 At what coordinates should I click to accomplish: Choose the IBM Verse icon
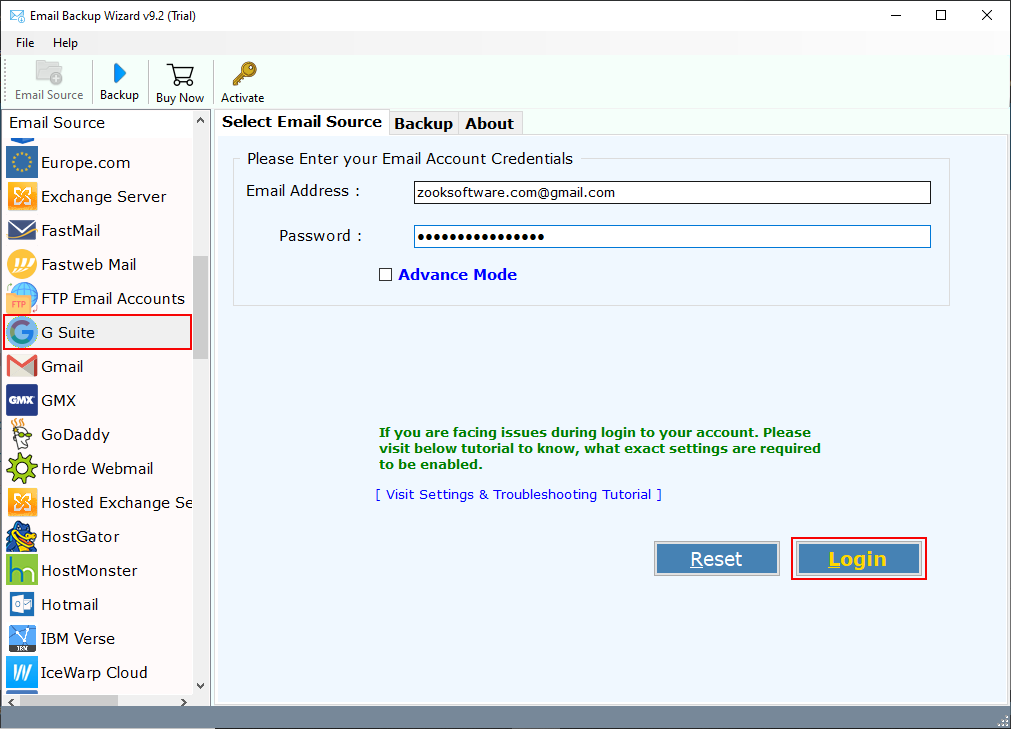22,639
